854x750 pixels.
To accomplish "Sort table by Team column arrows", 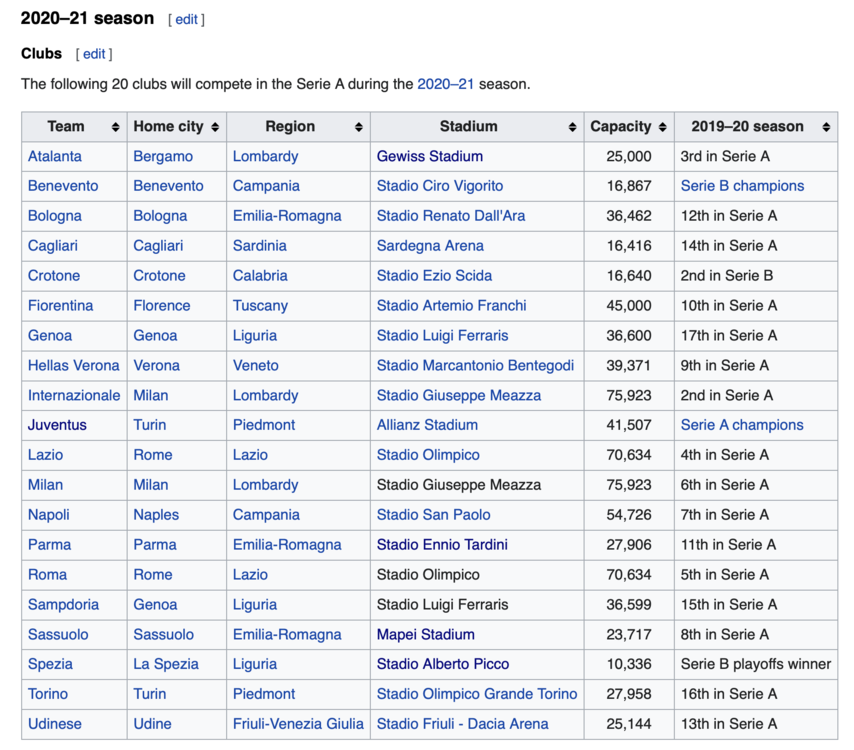I will click(115, 127).
